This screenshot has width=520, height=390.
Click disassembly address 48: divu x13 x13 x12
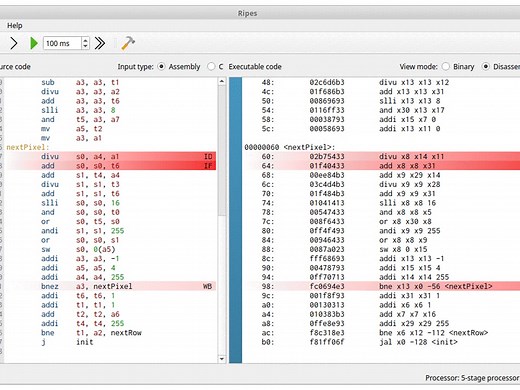click(x=382, y=82)
